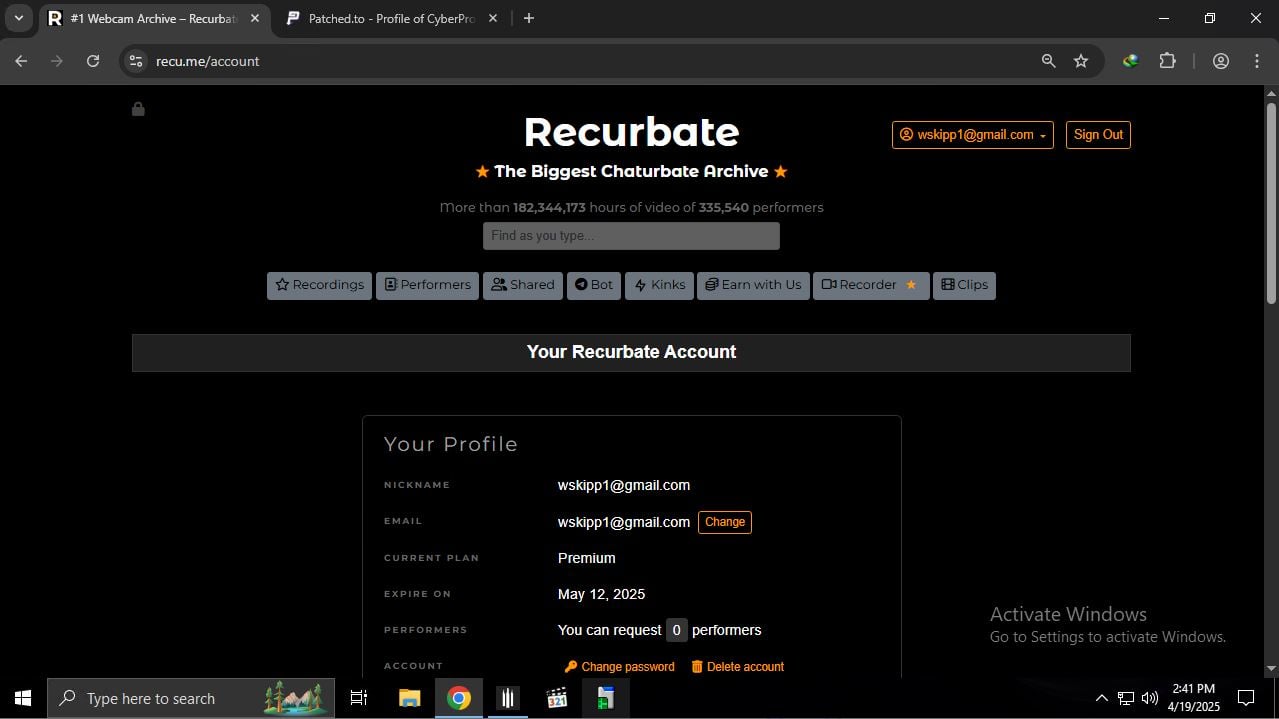Click the taskbar search box
The width and height of the screenshot is (1279, 719).
(x=191, y=698)
